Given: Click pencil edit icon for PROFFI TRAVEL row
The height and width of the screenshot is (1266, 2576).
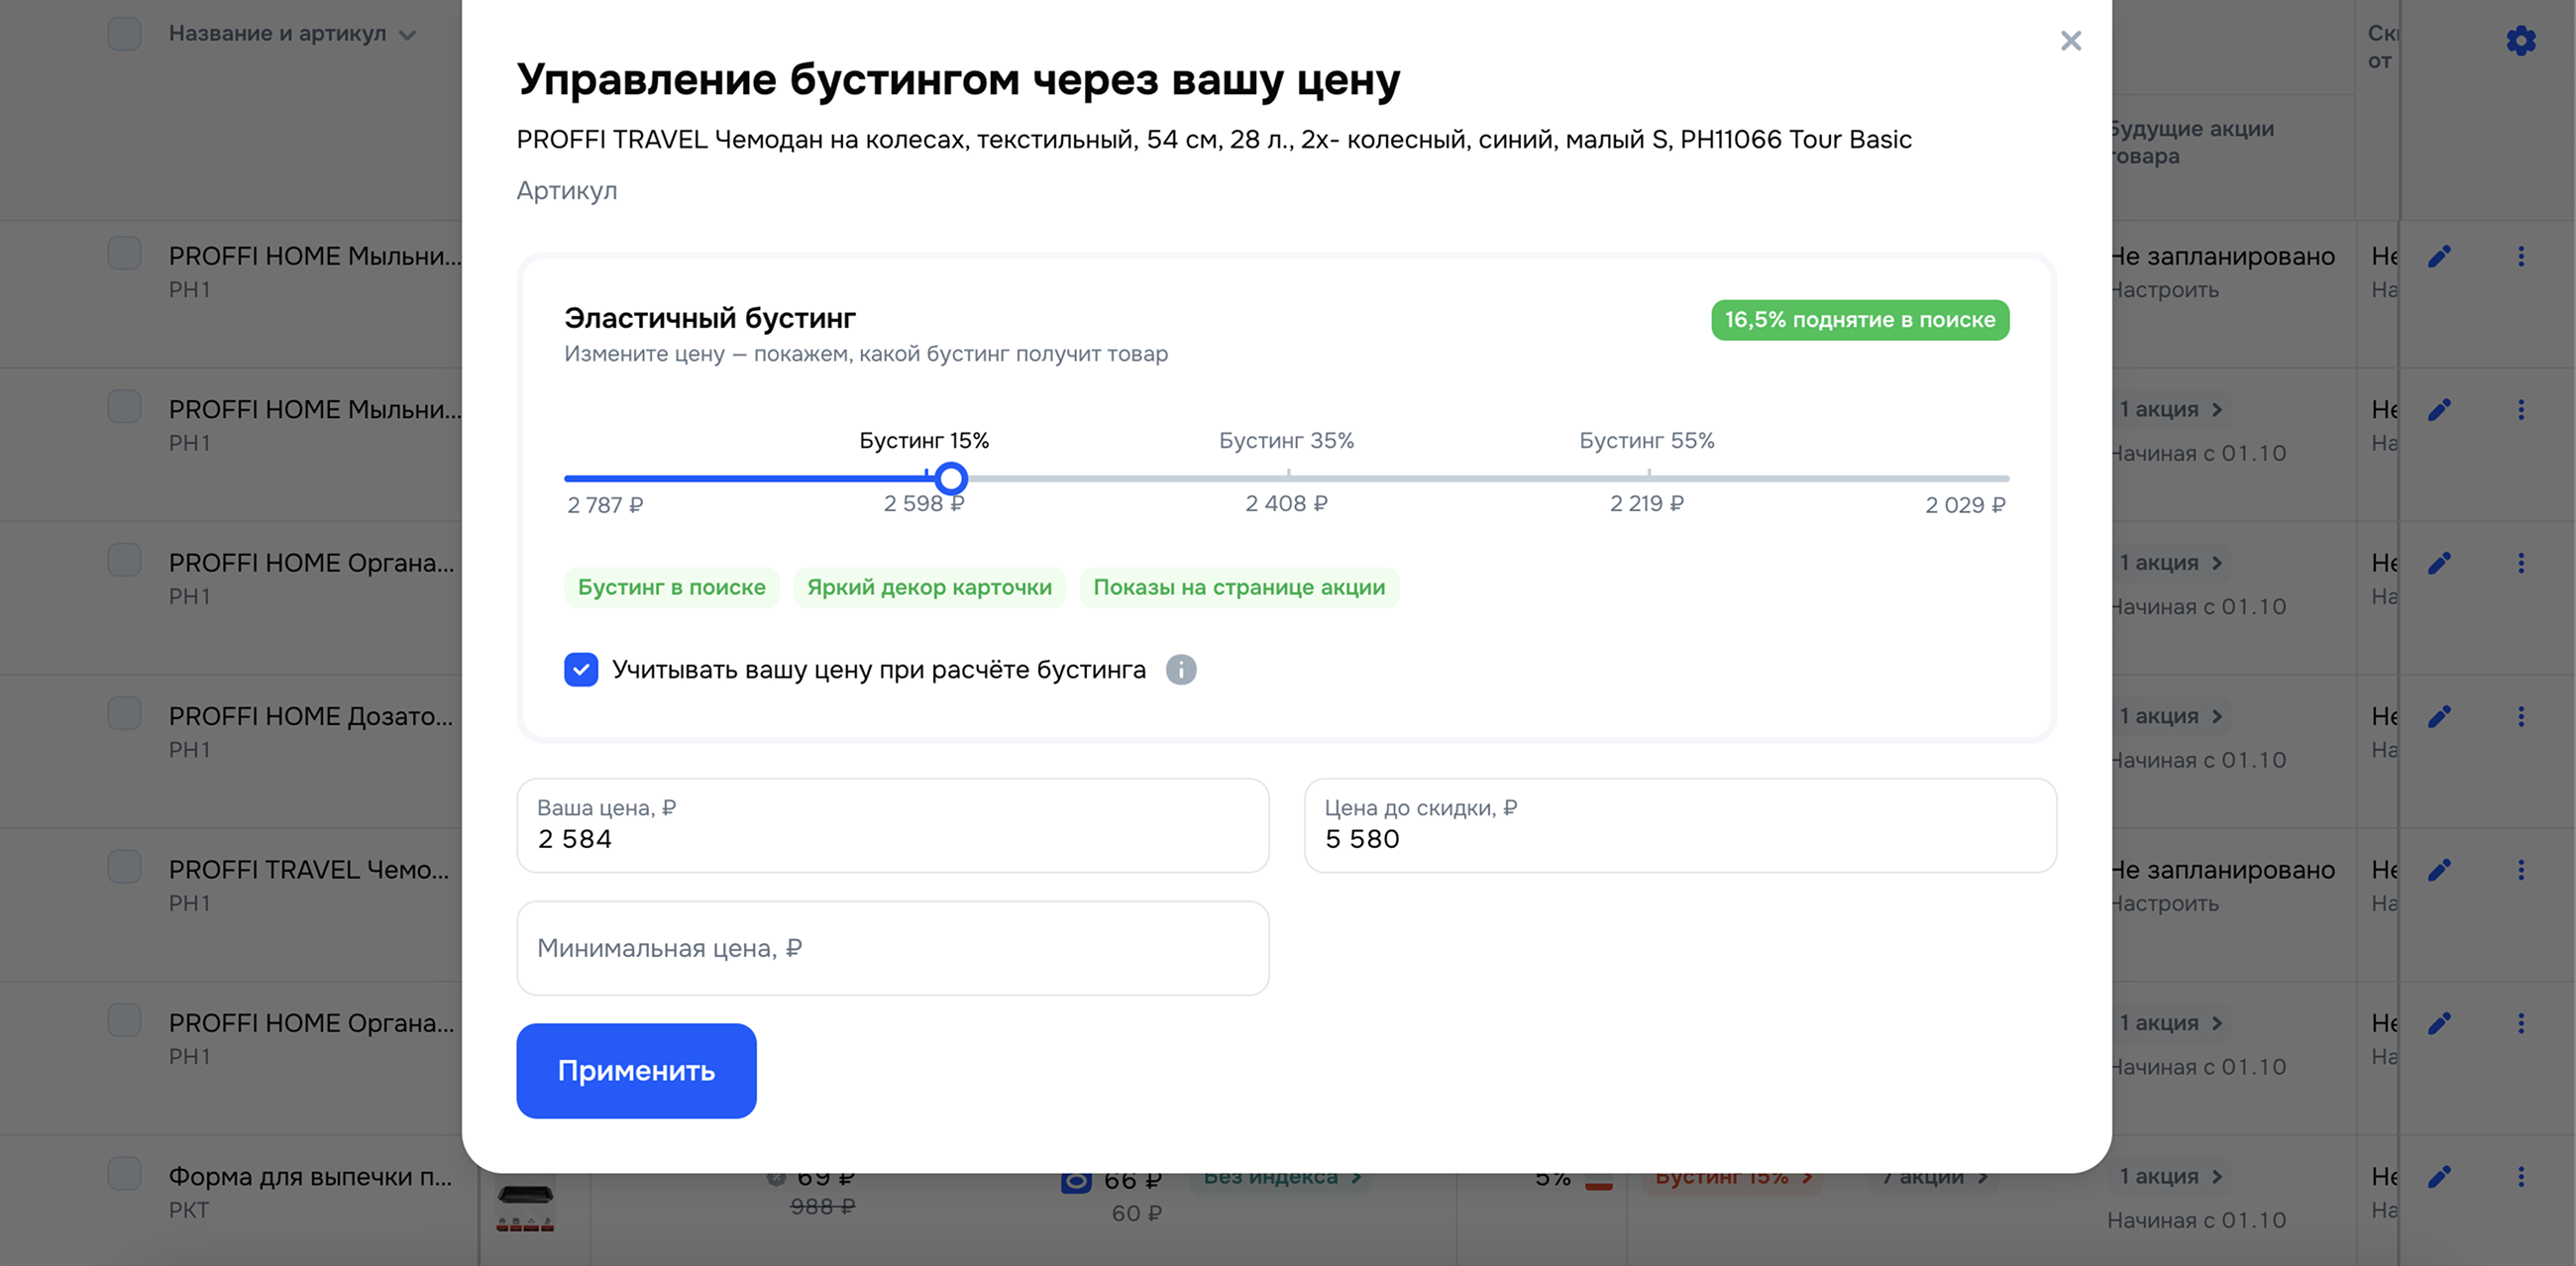Looking at the screenshot, I should click(x=2439, y=870).
